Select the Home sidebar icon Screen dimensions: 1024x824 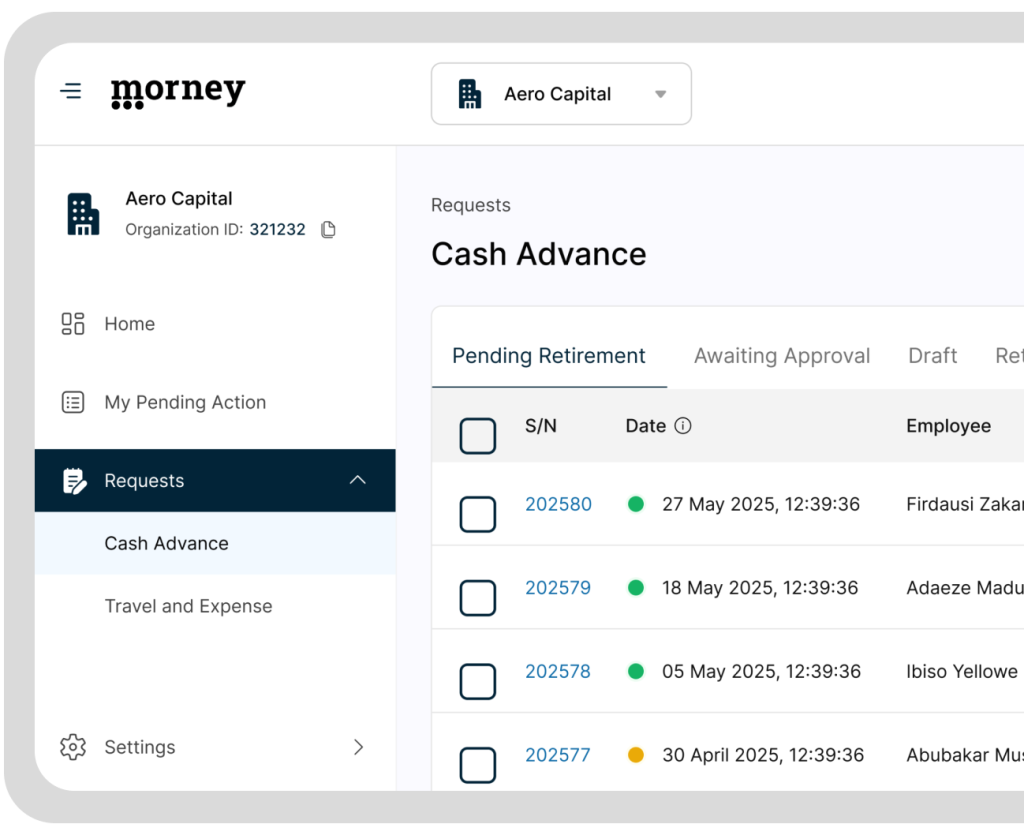point(71,323)
